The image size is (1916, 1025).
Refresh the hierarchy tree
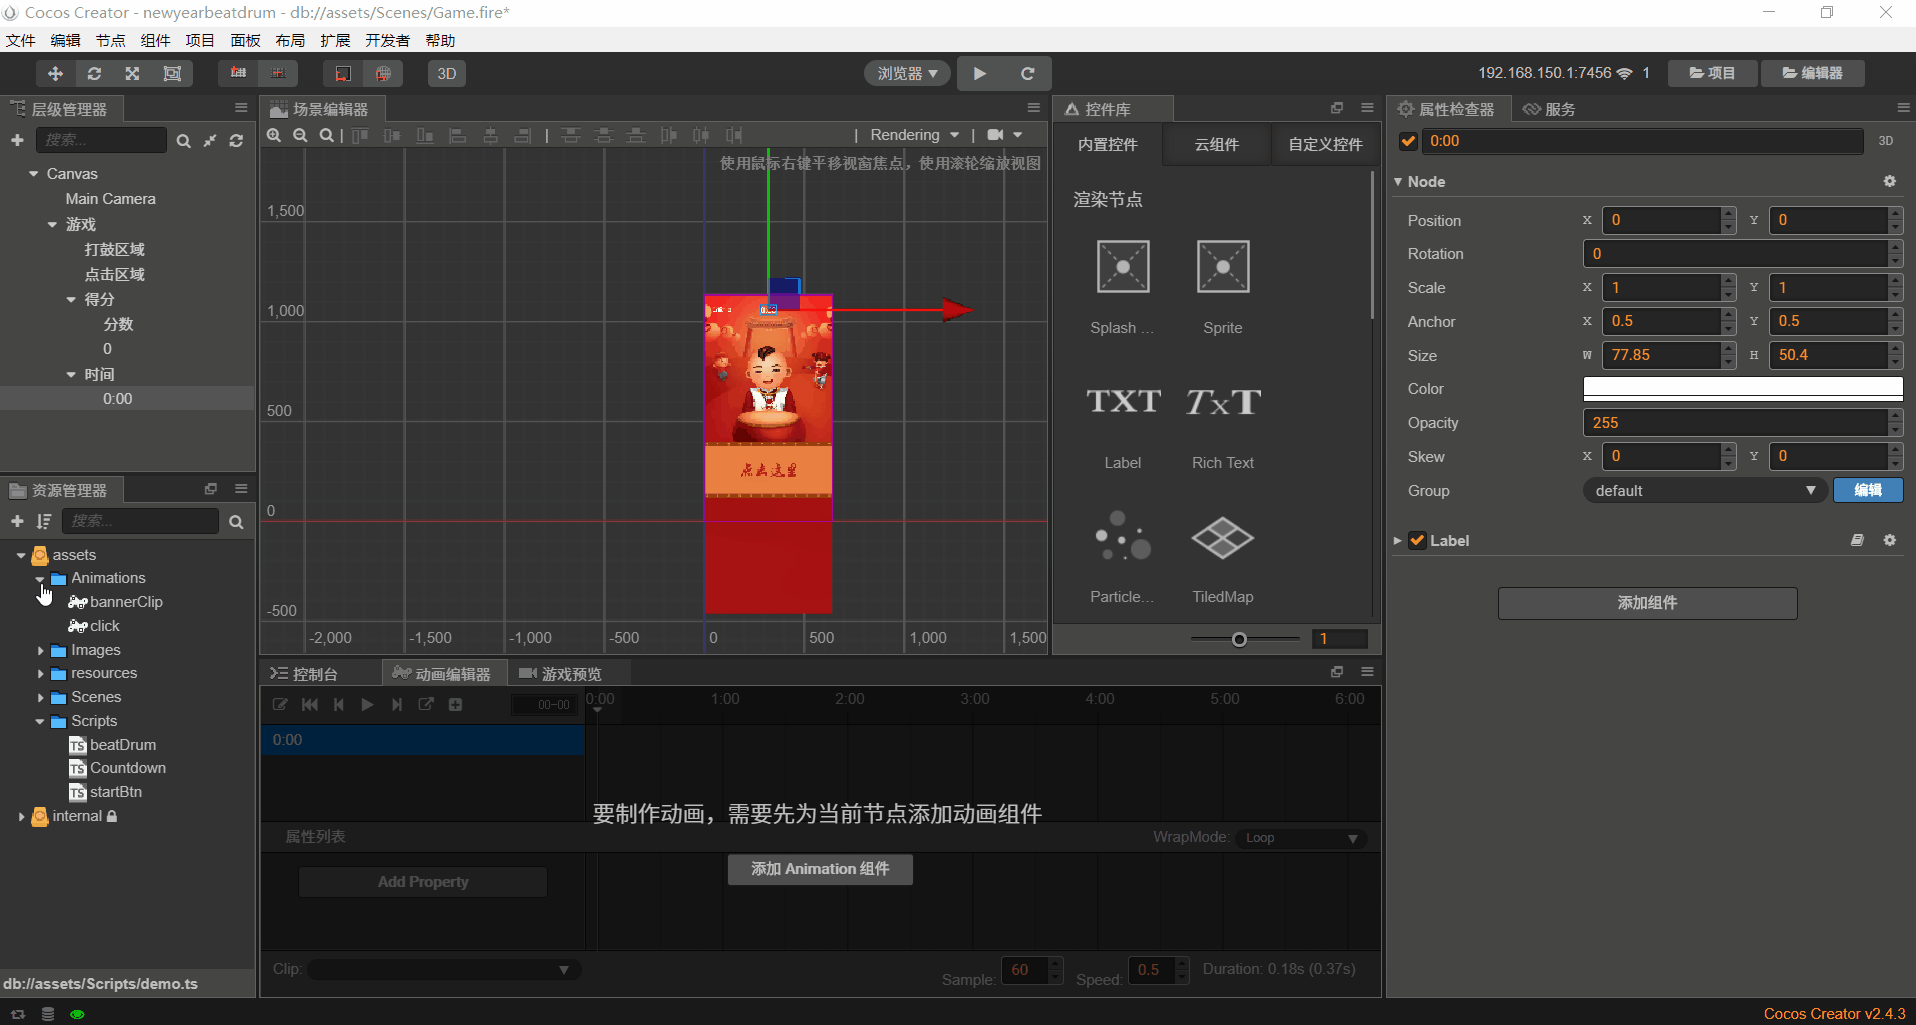click(x=236, y=141)
